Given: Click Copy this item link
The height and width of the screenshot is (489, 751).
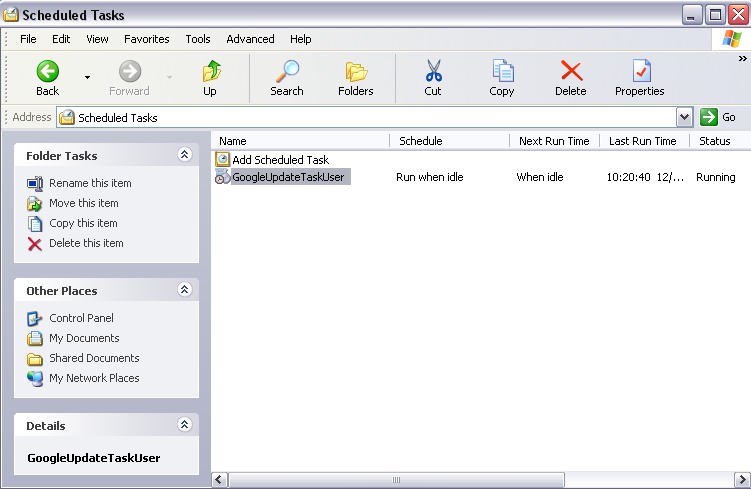Looking at the screenshot, I should tap(83, 224).
